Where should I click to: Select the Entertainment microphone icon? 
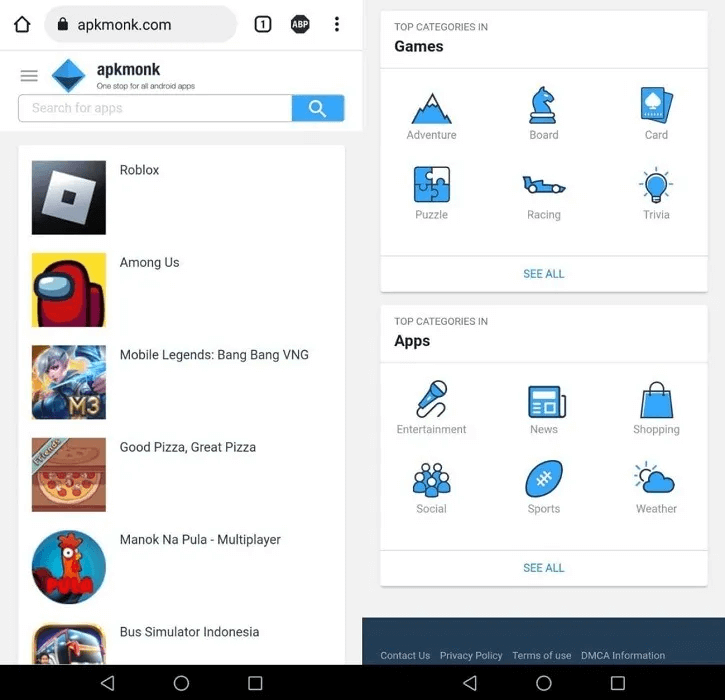tap(431, 399)
